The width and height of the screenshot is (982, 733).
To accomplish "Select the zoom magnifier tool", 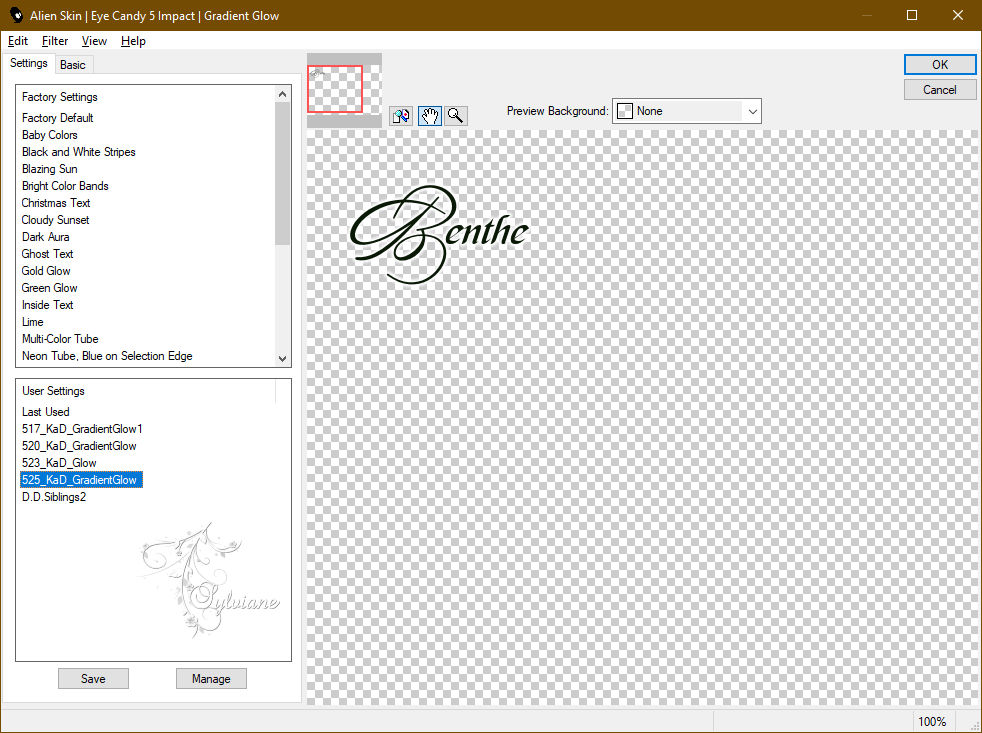I will point(456,116).
